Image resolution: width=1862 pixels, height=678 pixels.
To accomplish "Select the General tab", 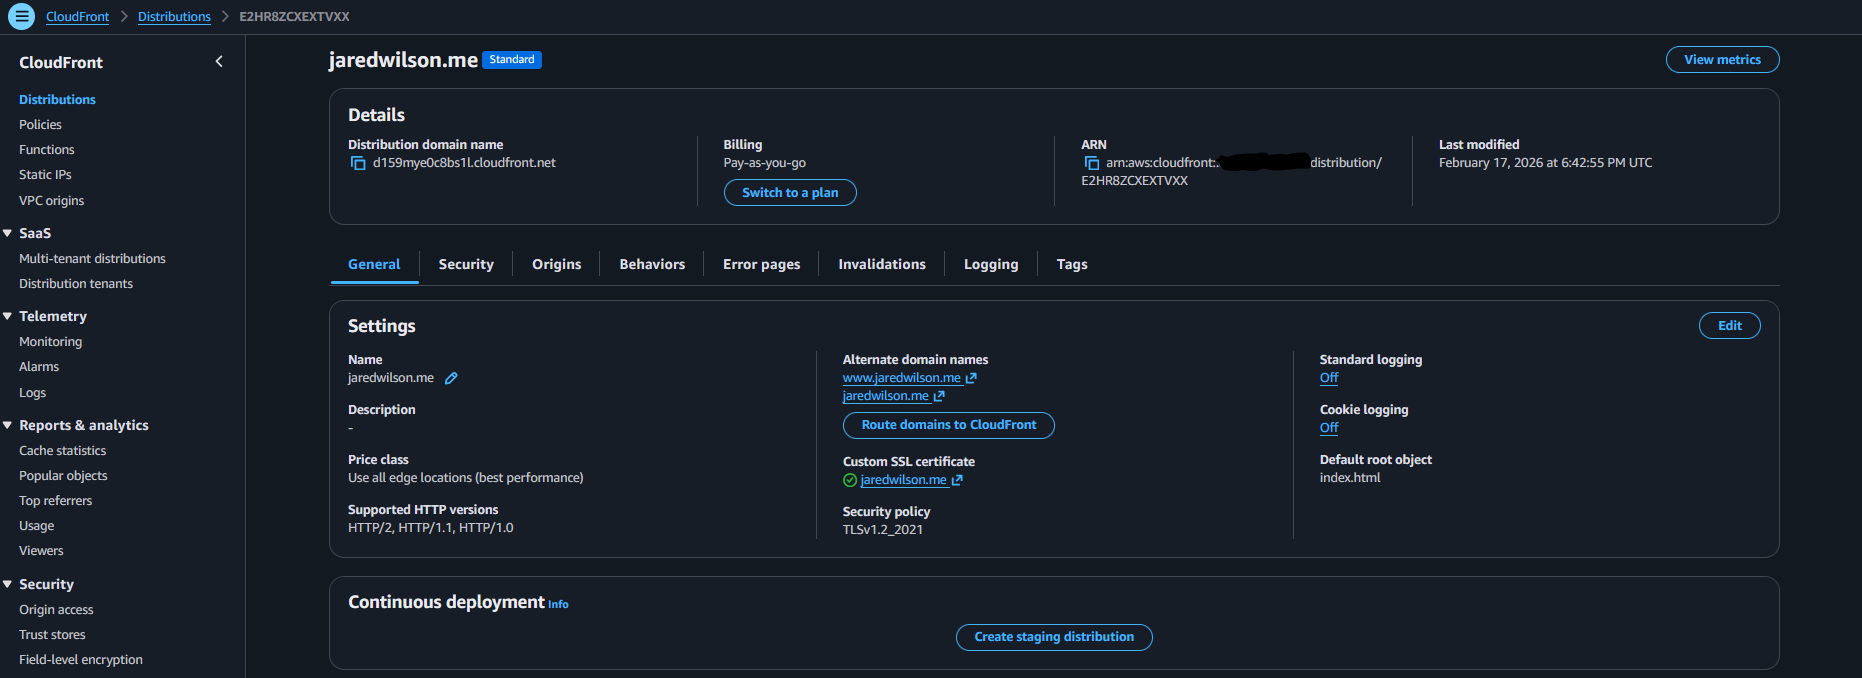I will coord(374,264).
